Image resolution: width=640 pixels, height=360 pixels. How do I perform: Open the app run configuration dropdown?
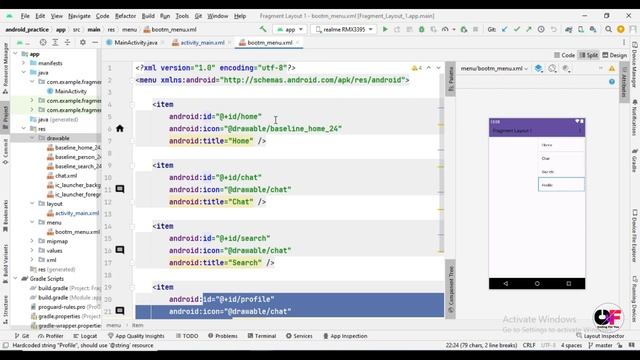(290, 29)
